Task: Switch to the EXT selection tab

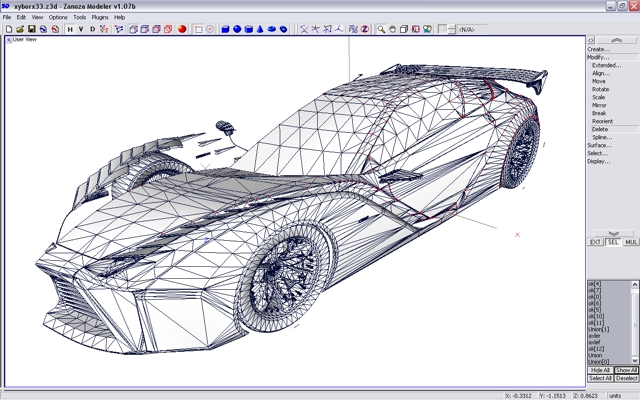Action: pyautogui.click(x=595, y=242)
